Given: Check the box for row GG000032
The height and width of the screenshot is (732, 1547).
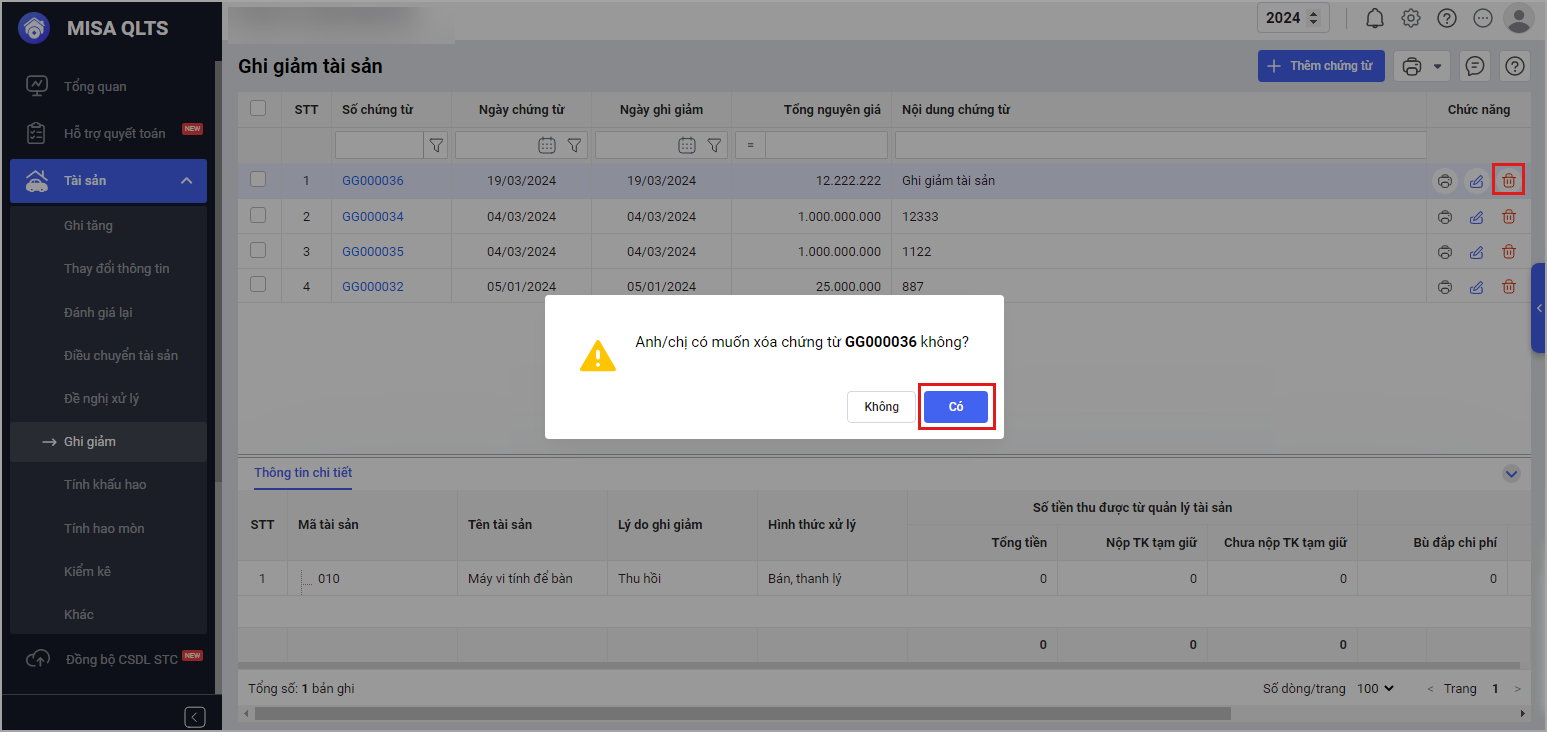Looking at the screenshot, I should [258, 285].
